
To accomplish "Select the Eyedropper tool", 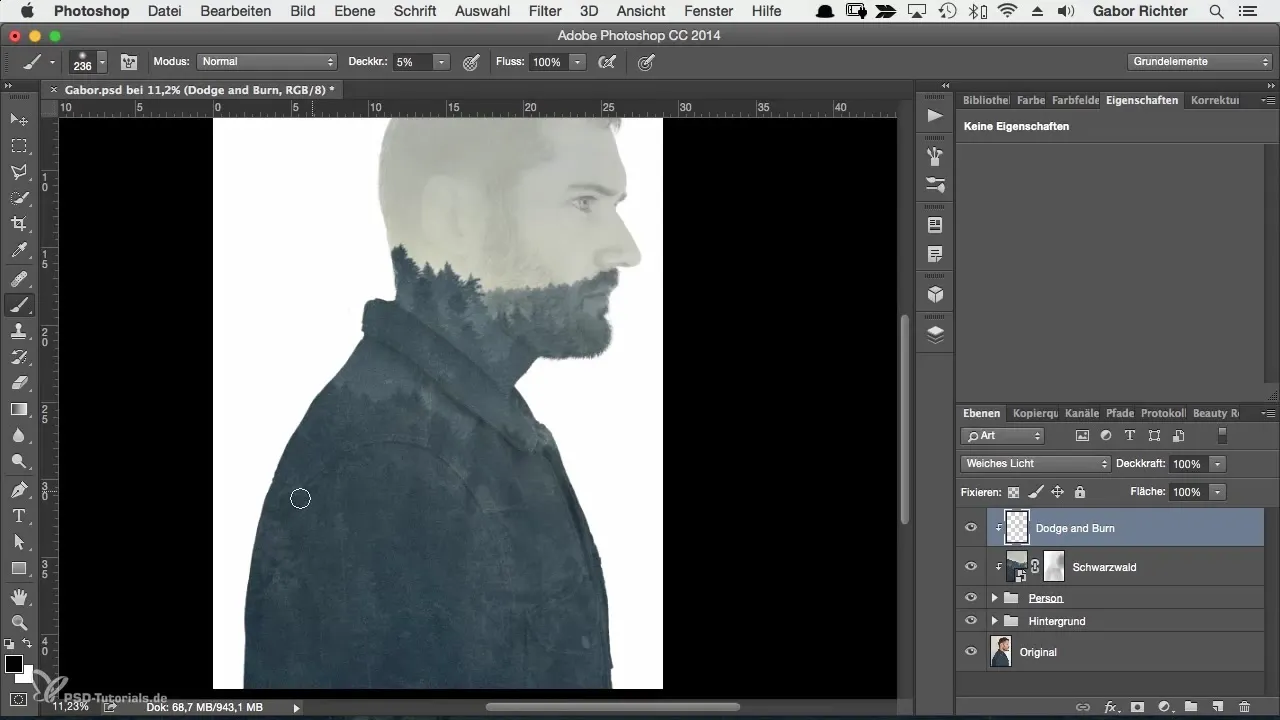I will 19,250.
